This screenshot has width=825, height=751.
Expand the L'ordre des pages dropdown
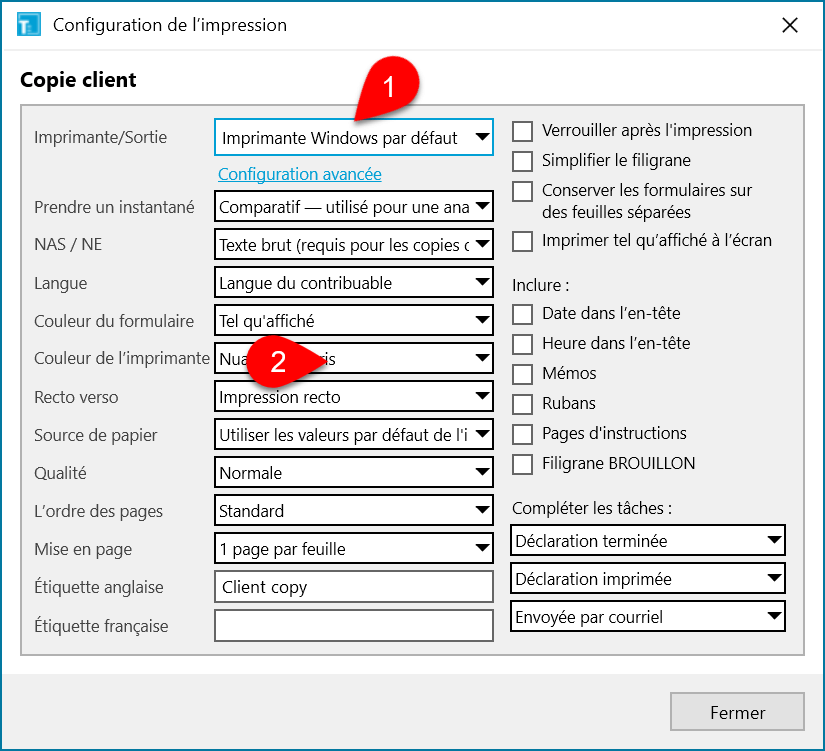point(354,510)
